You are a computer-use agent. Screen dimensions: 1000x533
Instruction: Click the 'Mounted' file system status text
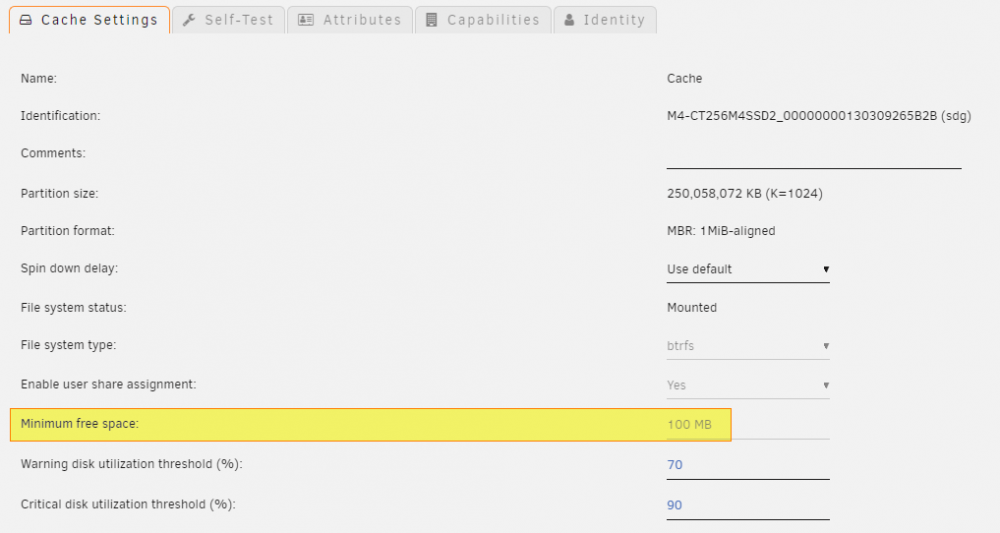point(691,308)
